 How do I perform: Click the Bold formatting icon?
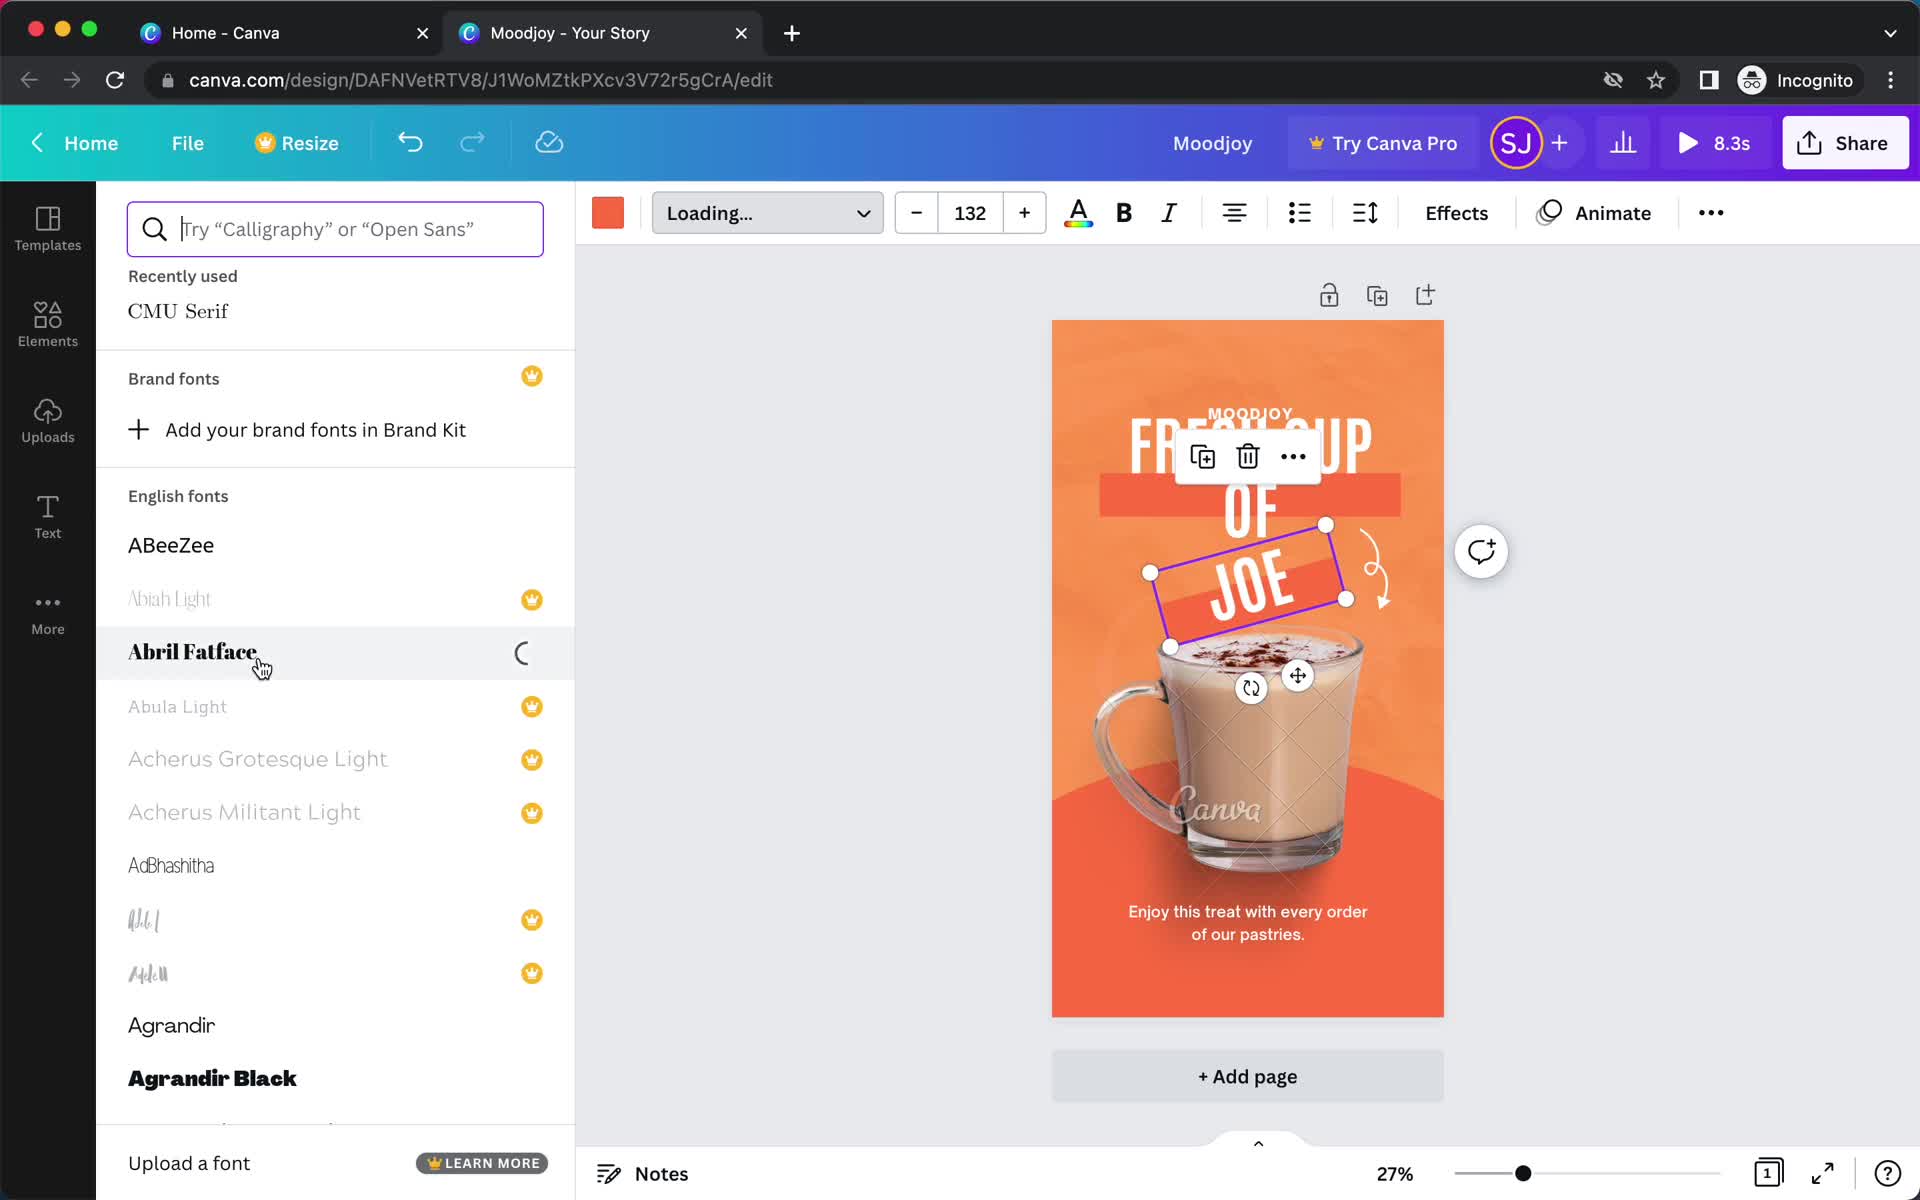(1124, 213)
